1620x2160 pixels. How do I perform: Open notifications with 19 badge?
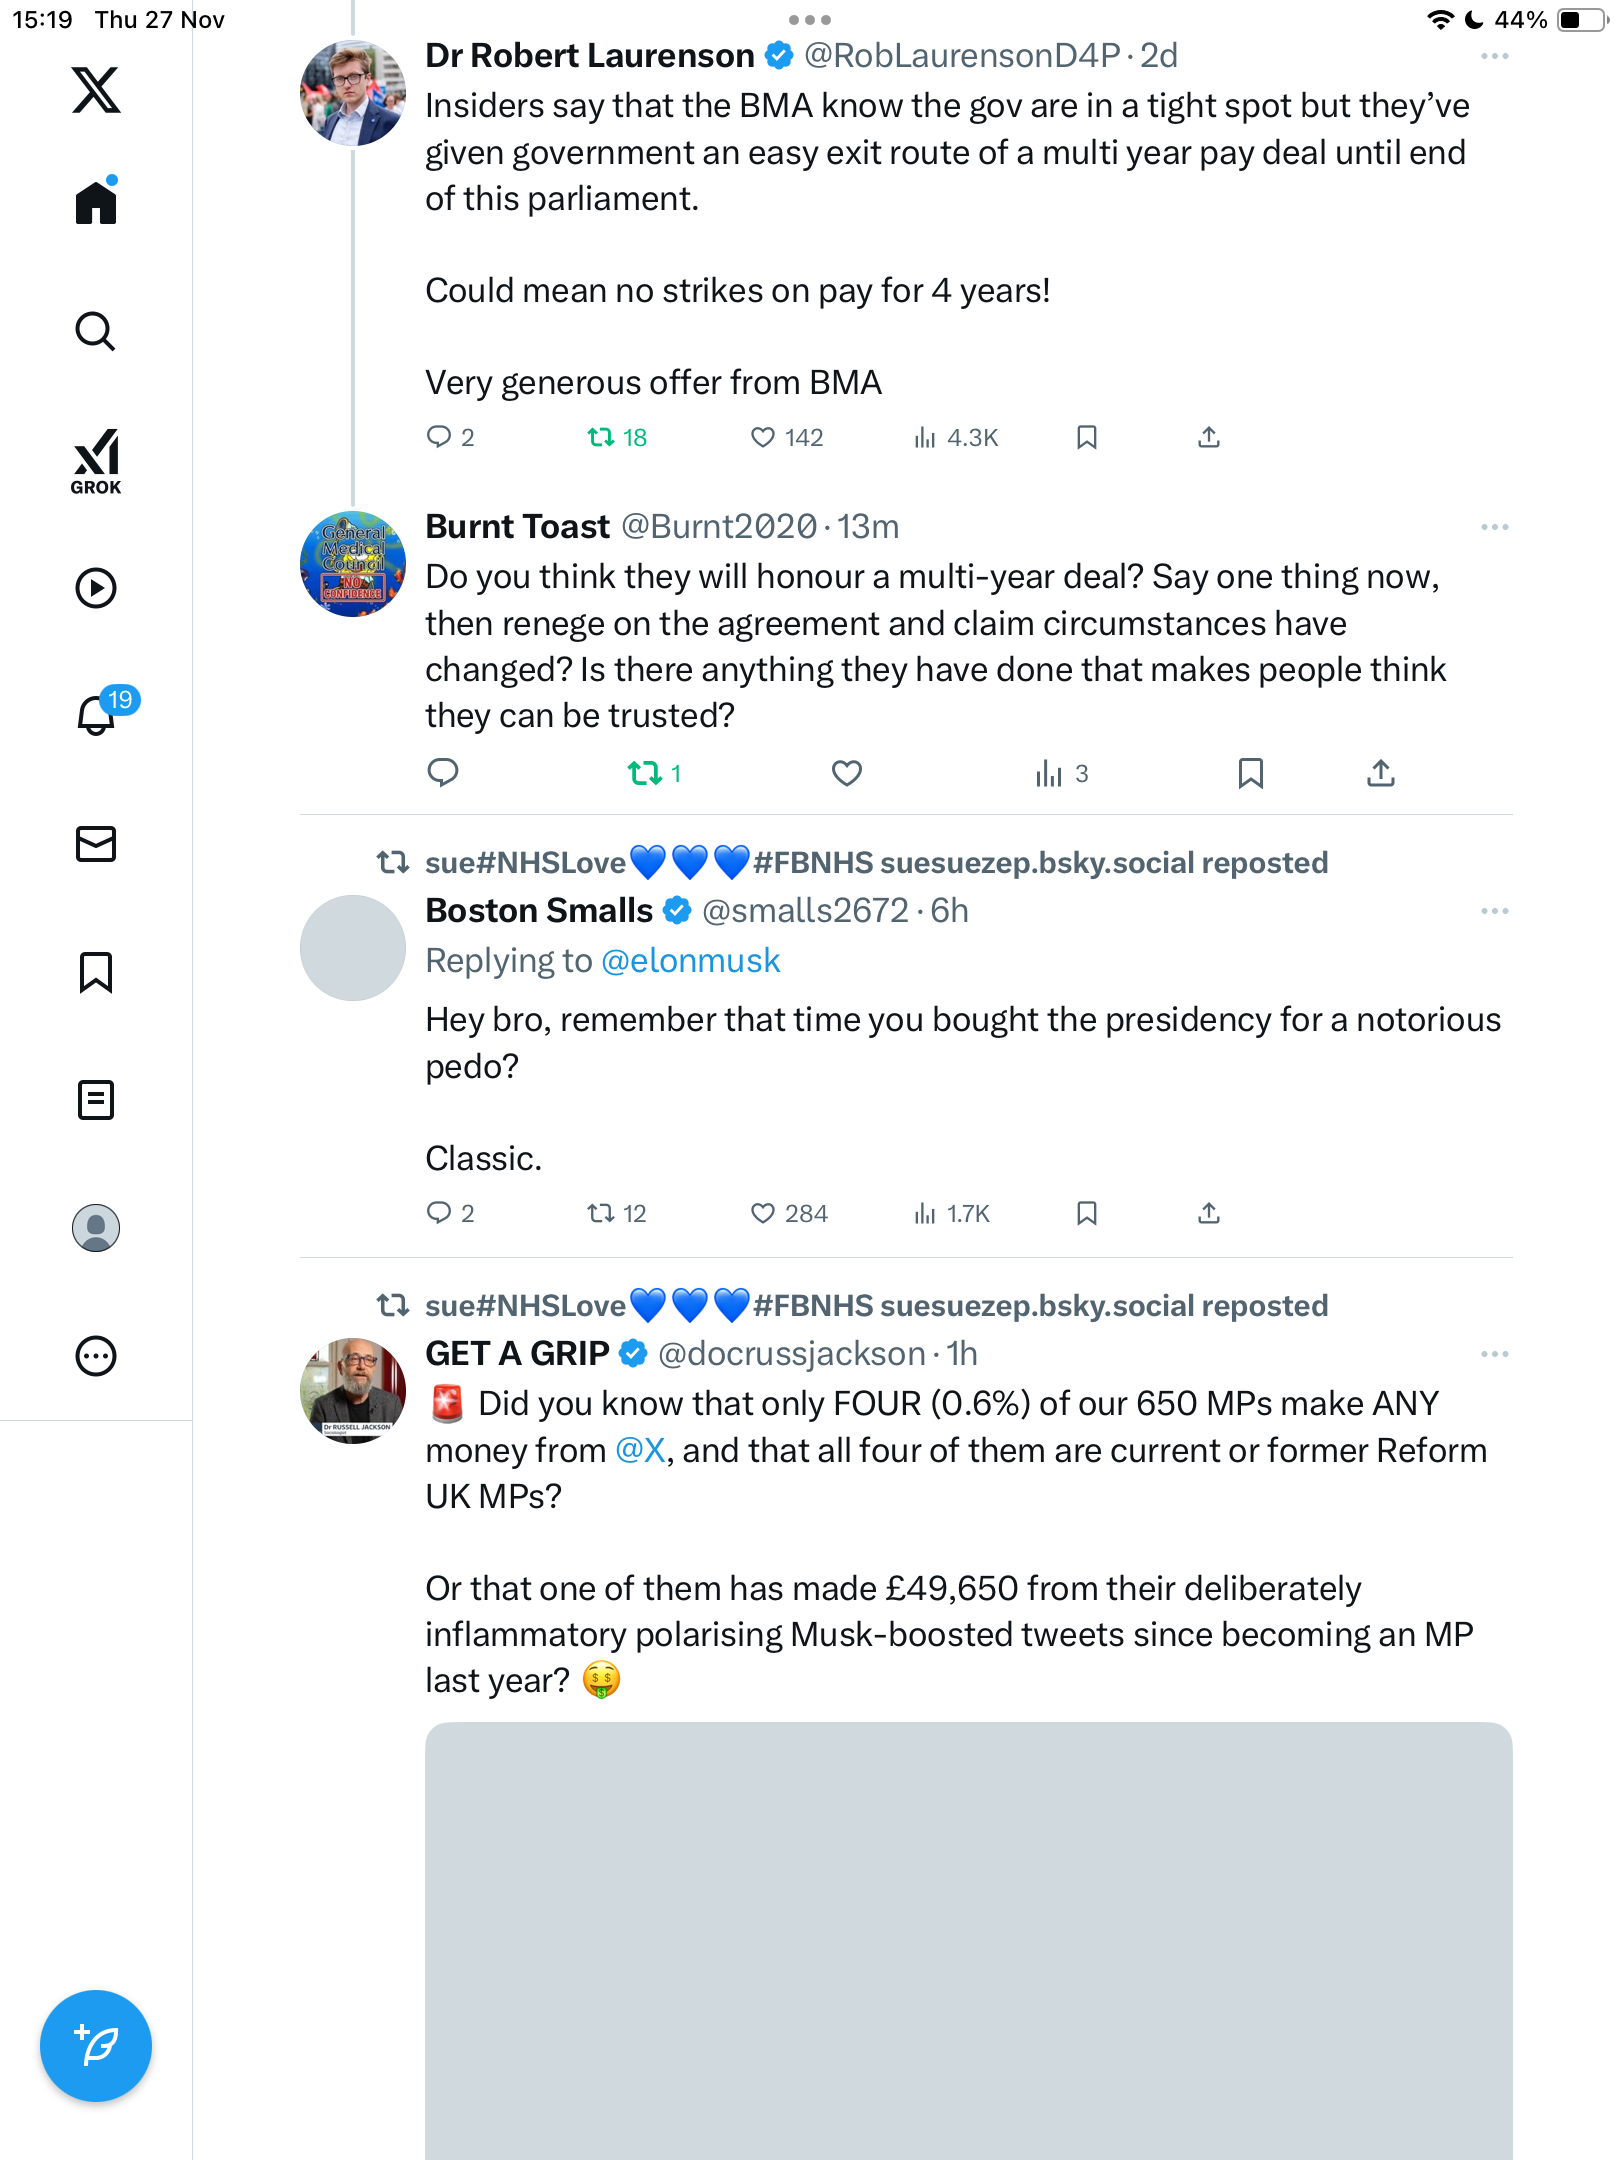click(x=98, y=714)
